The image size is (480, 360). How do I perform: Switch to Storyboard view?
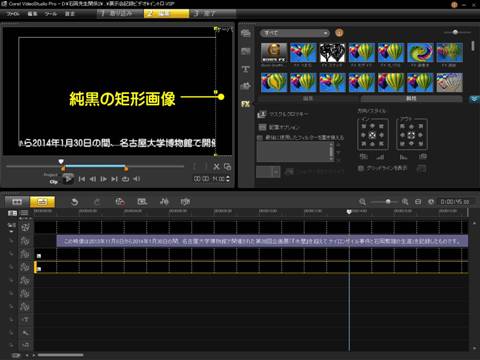pyautogui.click(x=17, y=202)
